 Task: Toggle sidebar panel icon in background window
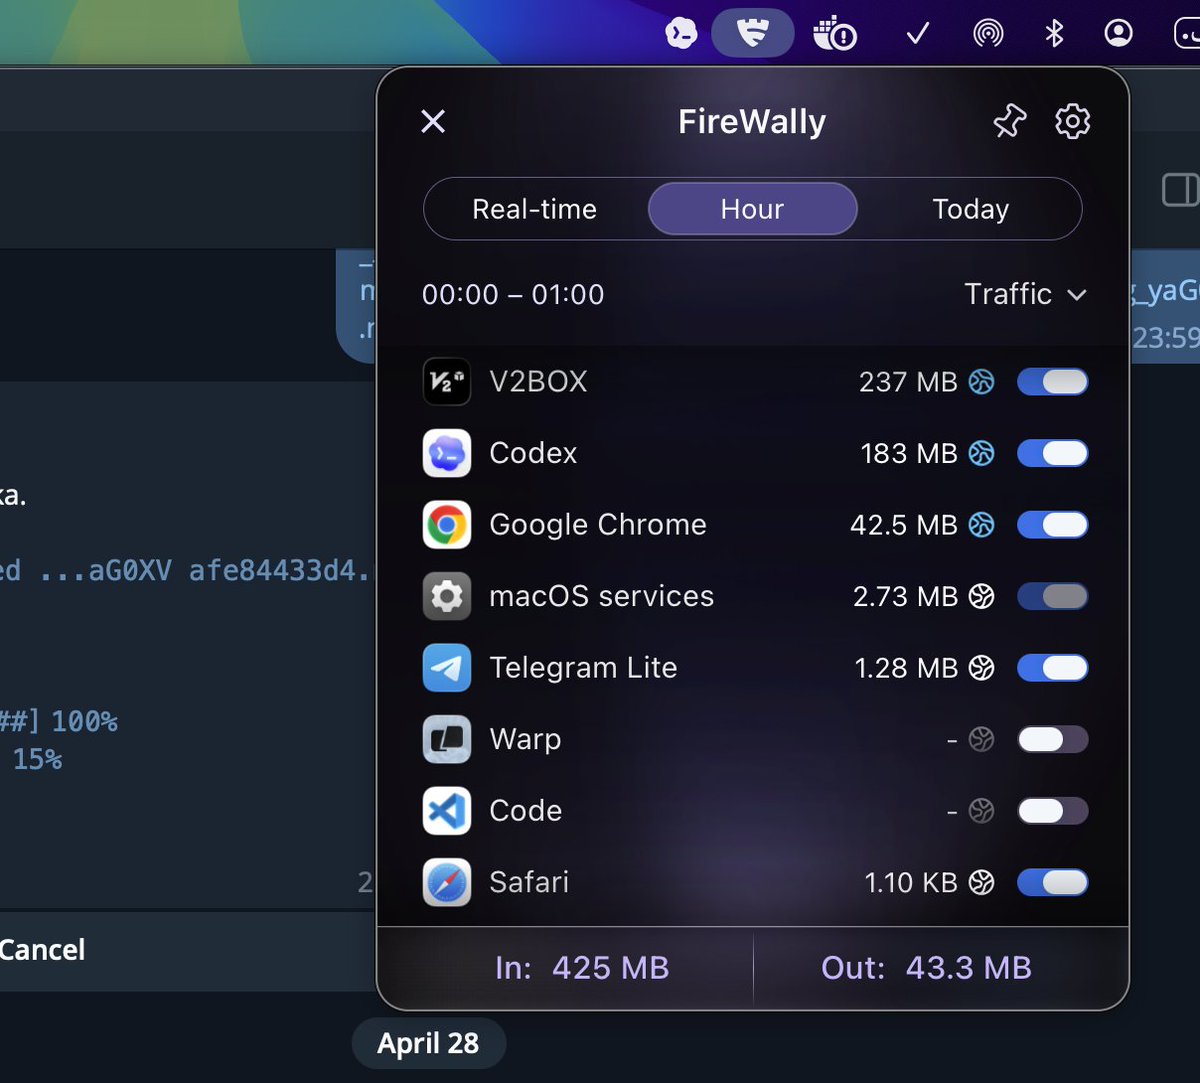click(x=1180, y=190)
